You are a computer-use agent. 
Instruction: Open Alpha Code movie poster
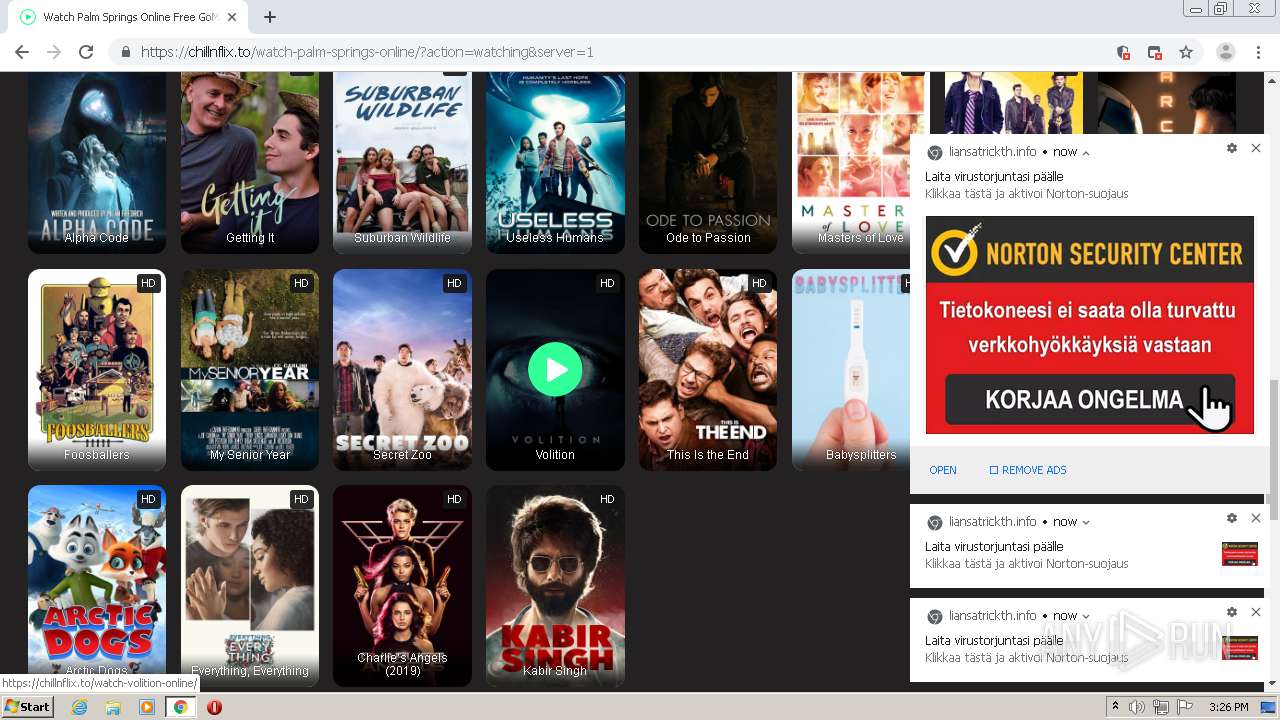(x=97, y=162)
